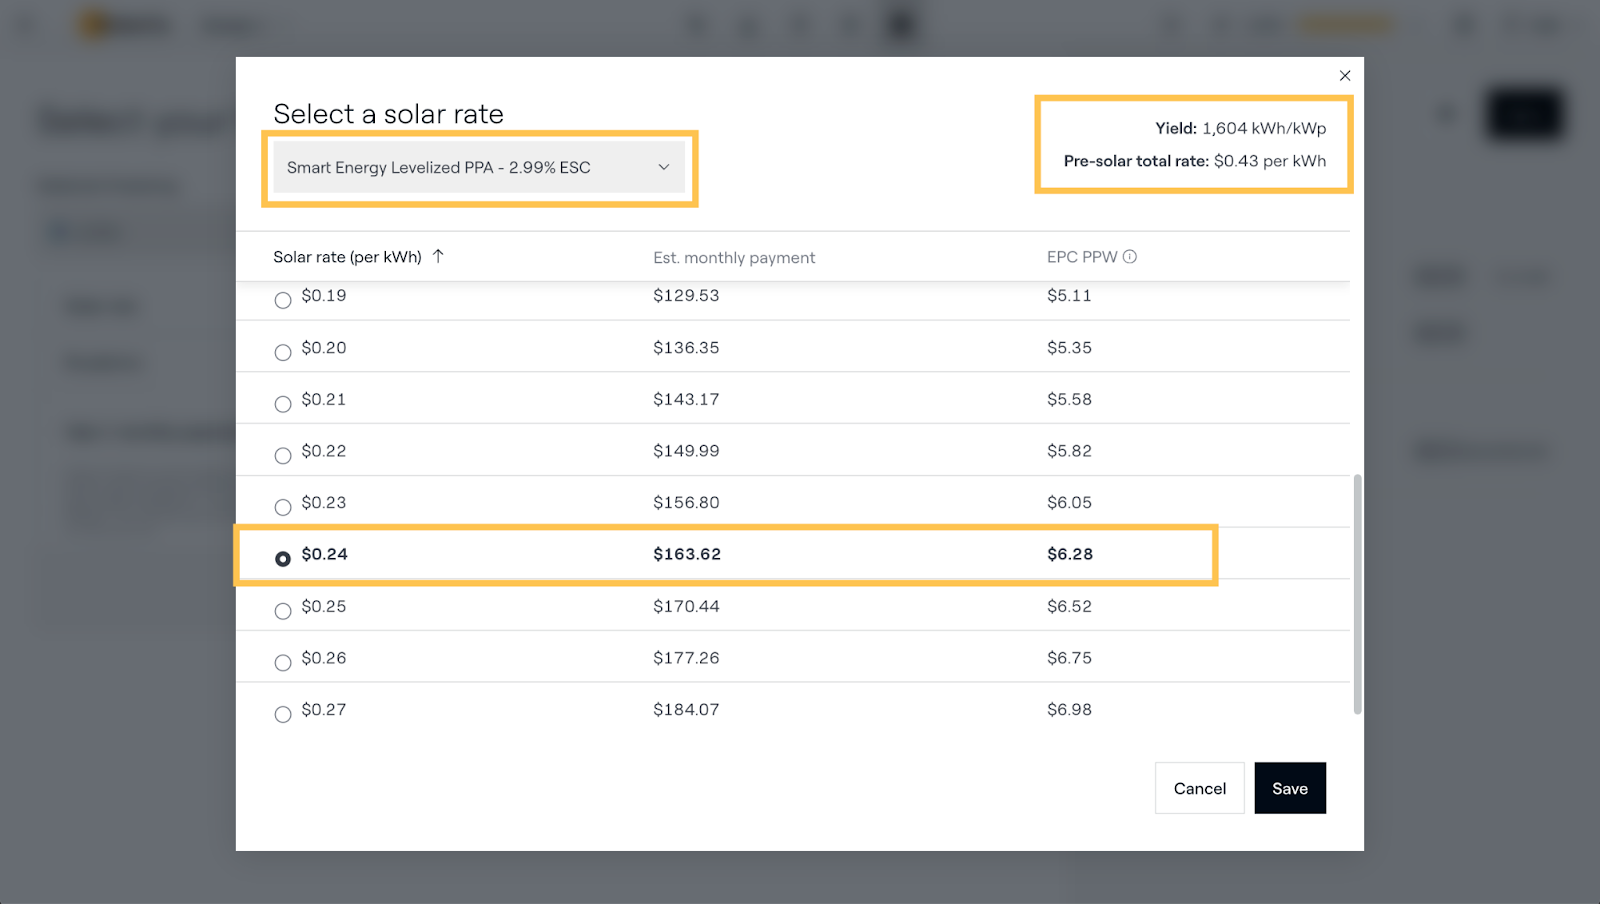This screenshot has width=1600, height=904.
Task: Select the $0.19 solar rate
Action: (x=283, y=300)
